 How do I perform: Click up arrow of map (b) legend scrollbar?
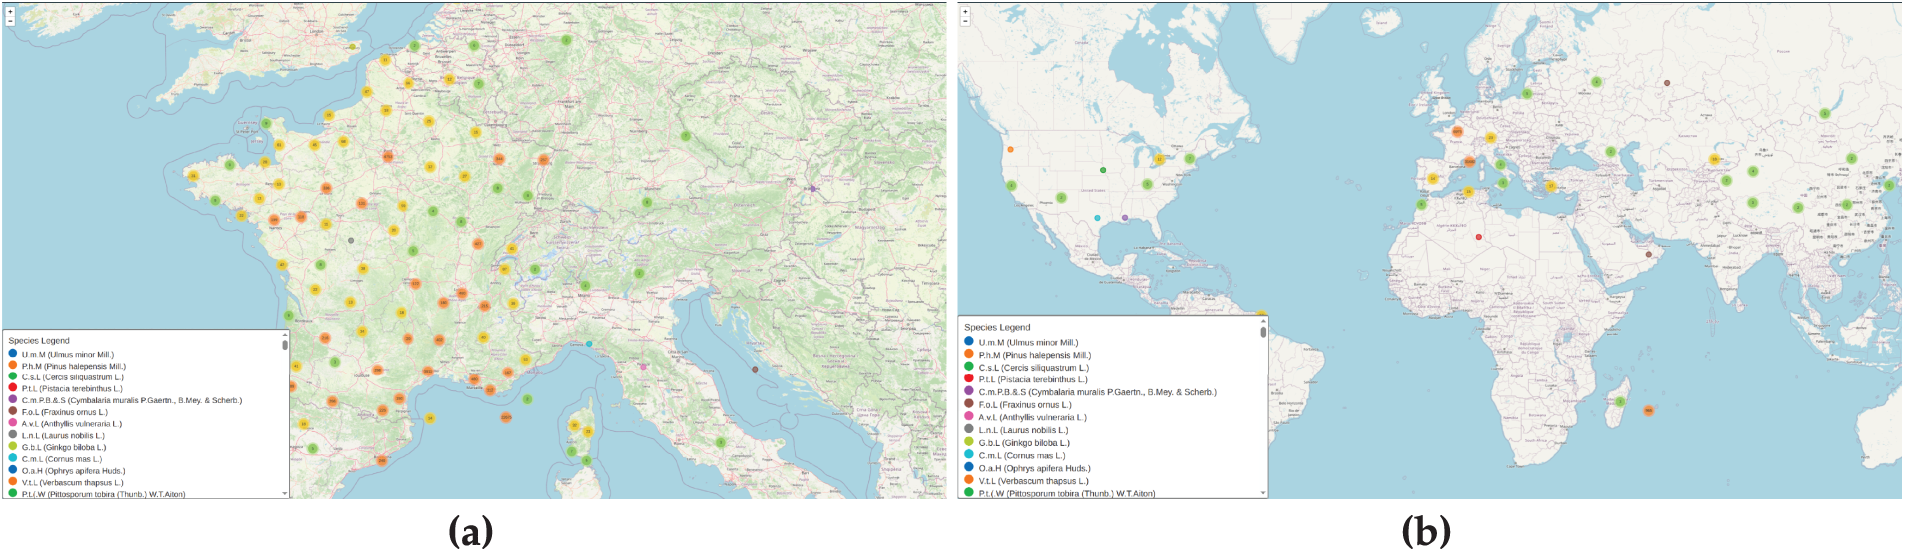(x=1263, y=321)
